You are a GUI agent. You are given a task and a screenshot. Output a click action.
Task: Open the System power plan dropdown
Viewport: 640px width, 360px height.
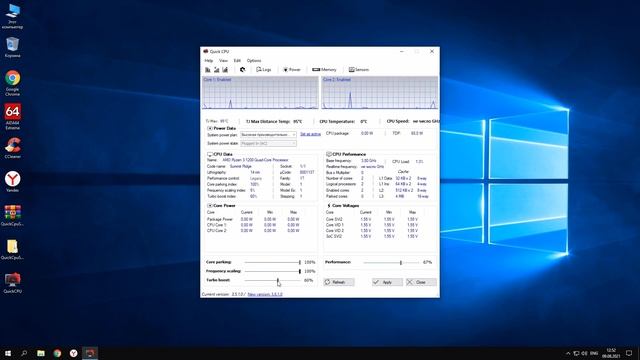[268, 134]
